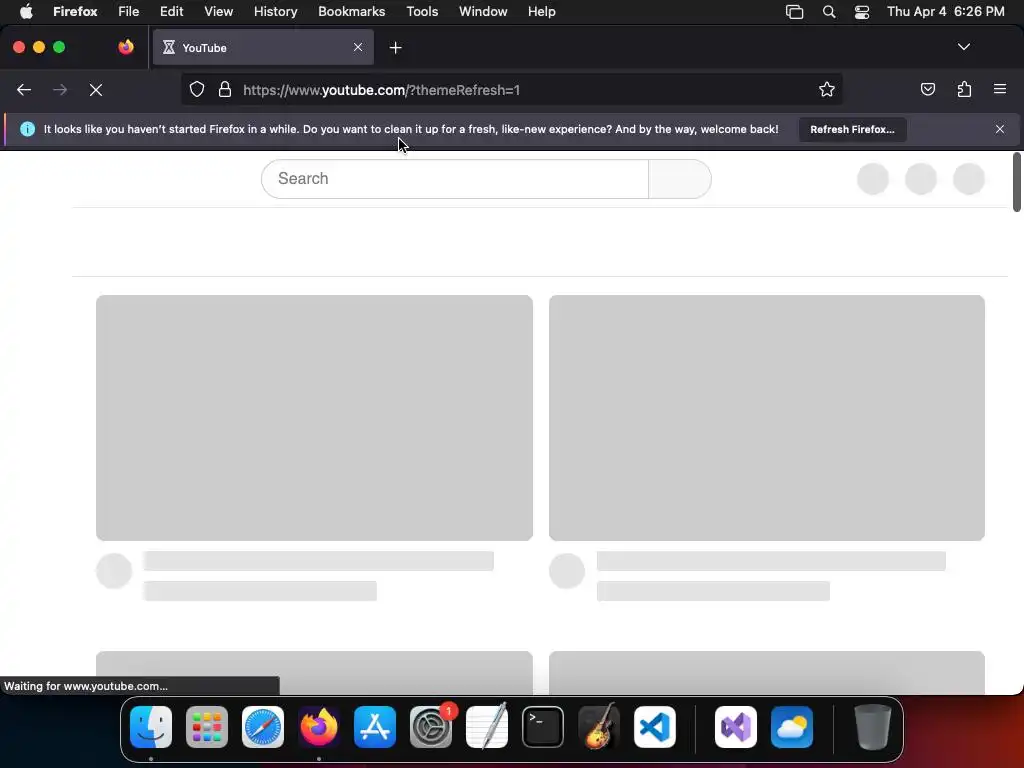This screenshot has height=768, width=1024.
Task: Open the Tools menu
Action: click(422, 12)
